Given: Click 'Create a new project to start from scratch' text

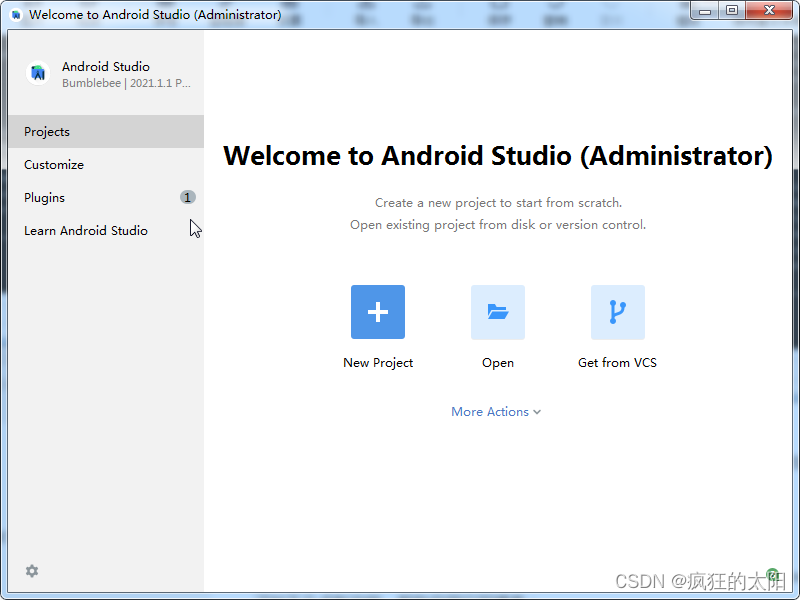Looking at the screenshot, I should (x=498, y=203).
